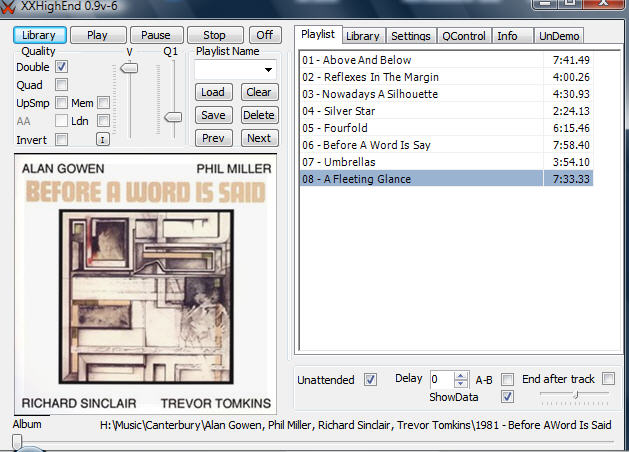Save the playlist with the Save button
The width and height of the screenshot is (629, 452).
point(213,116)
